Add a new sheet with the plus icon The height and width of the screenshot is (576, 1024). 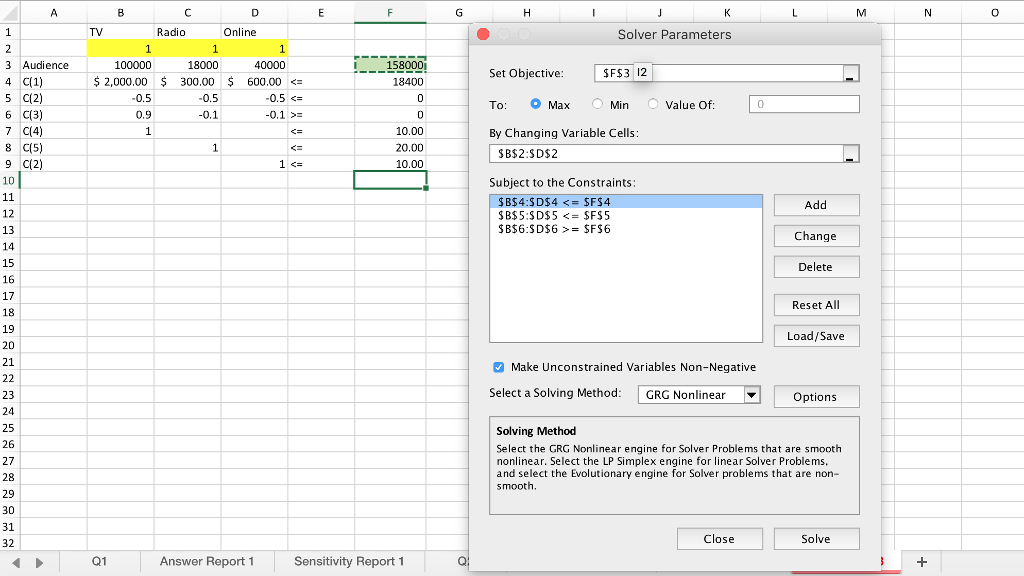tap(922, 562)
